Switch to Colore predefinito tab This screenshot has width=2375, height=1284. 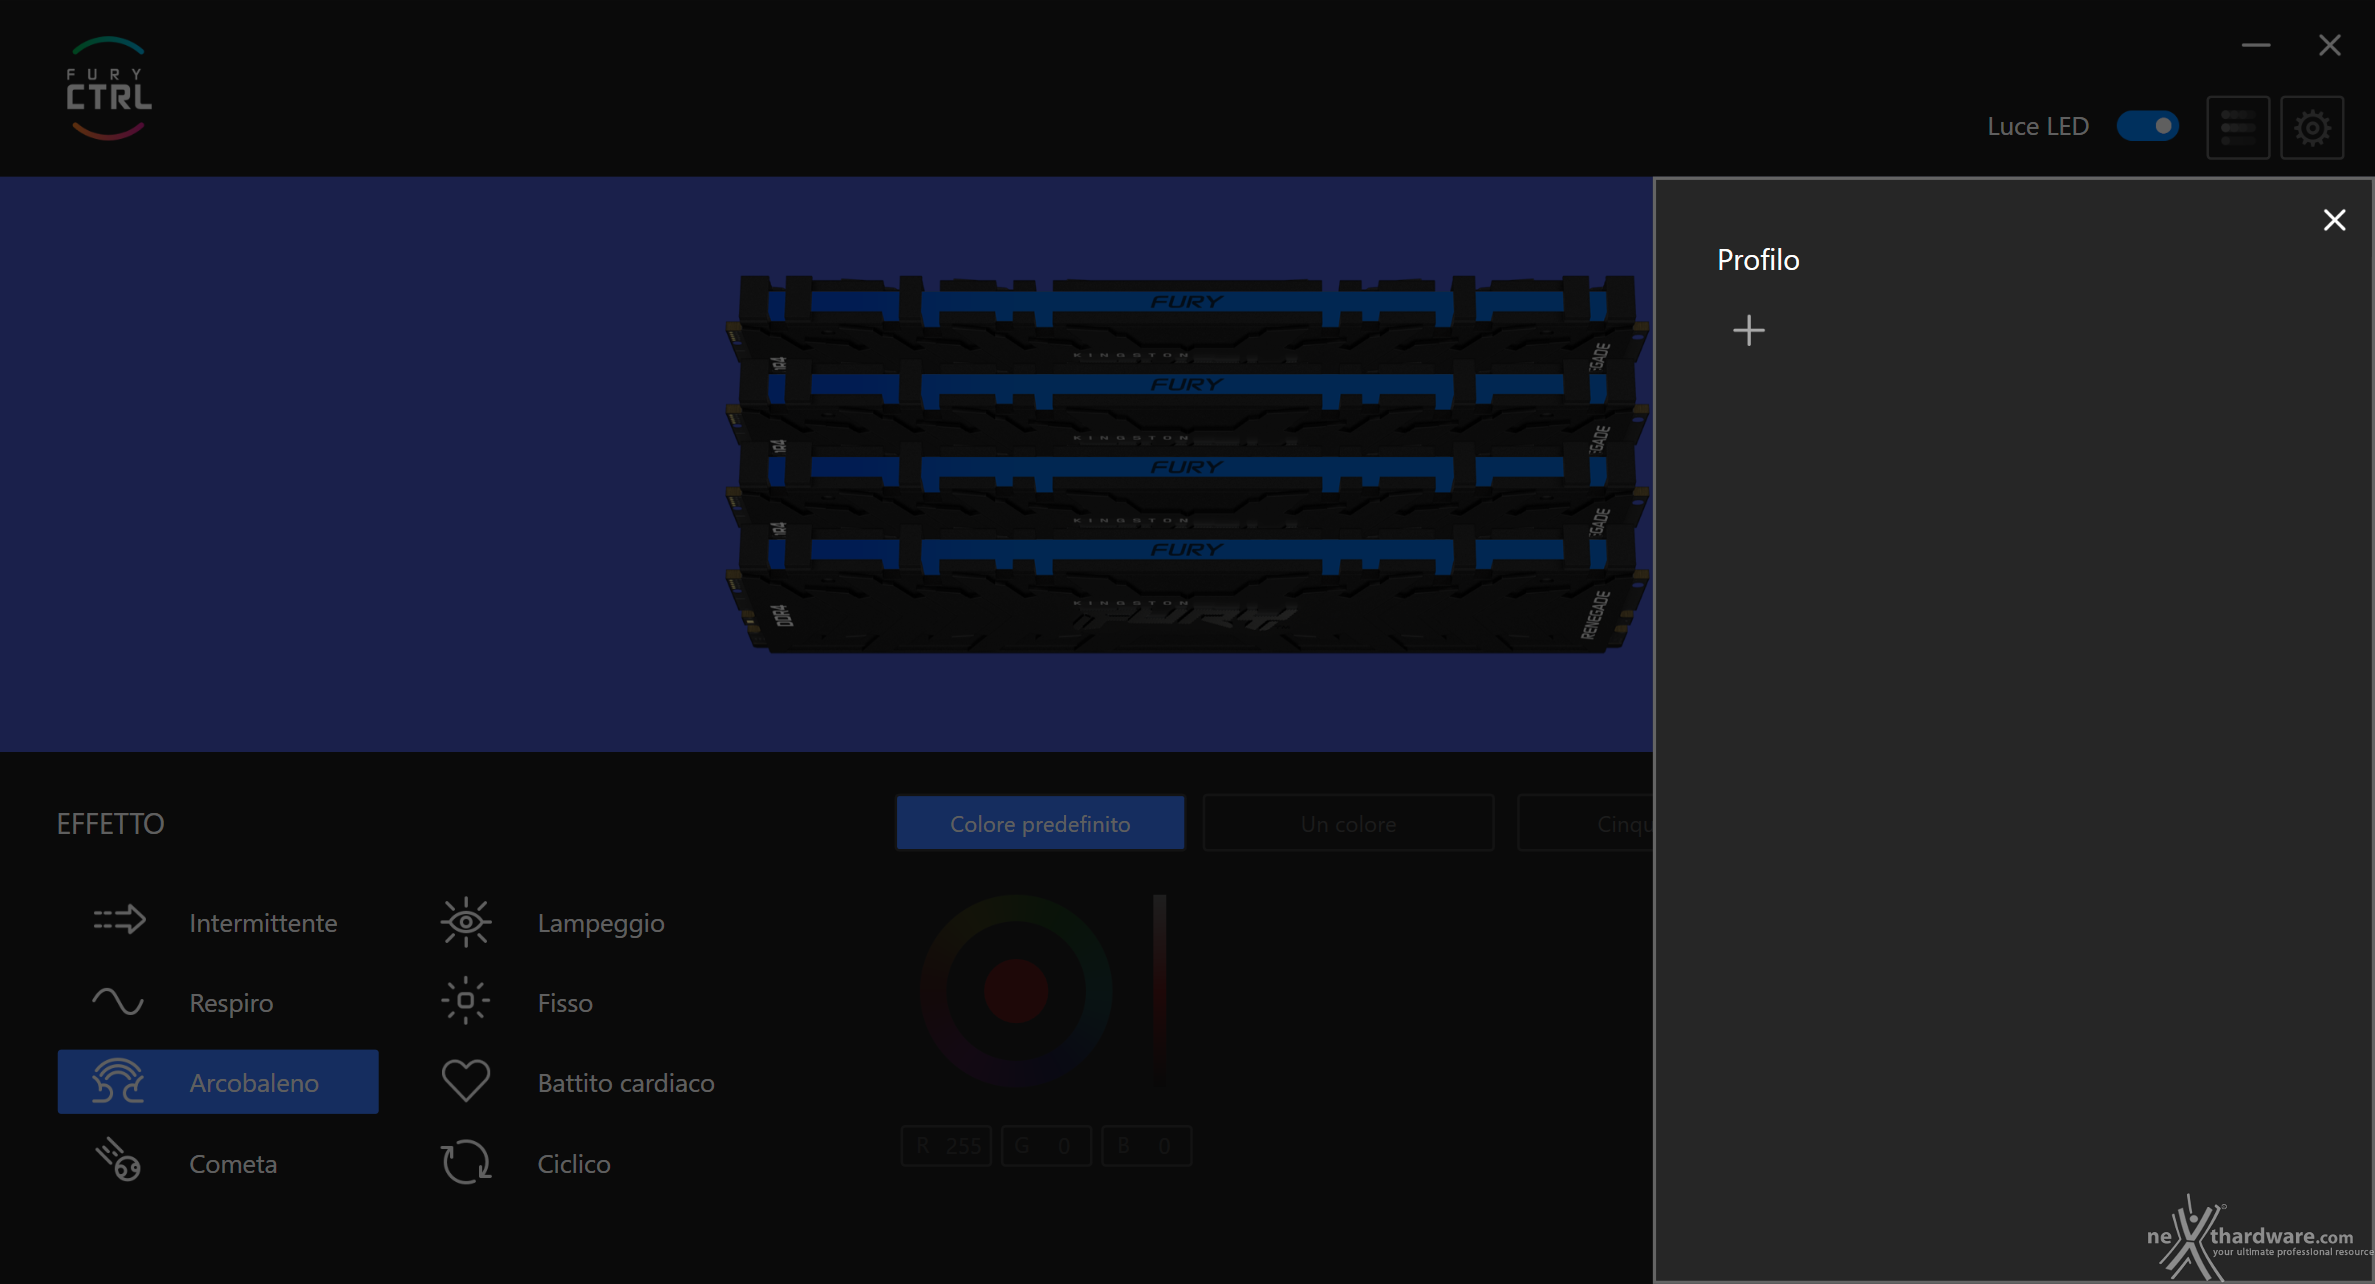(x=1040, y=823)
